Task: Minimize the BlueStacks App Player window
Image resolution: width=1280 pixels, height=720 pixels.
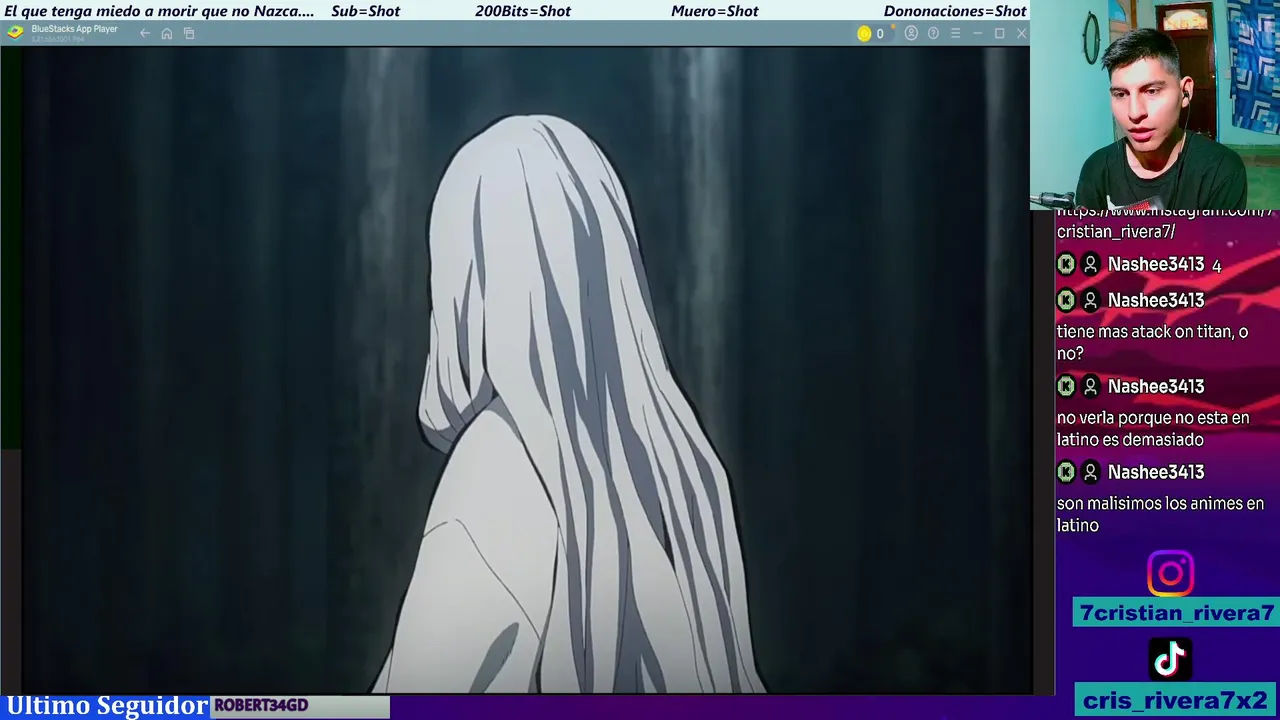Action: coord(977,34)
